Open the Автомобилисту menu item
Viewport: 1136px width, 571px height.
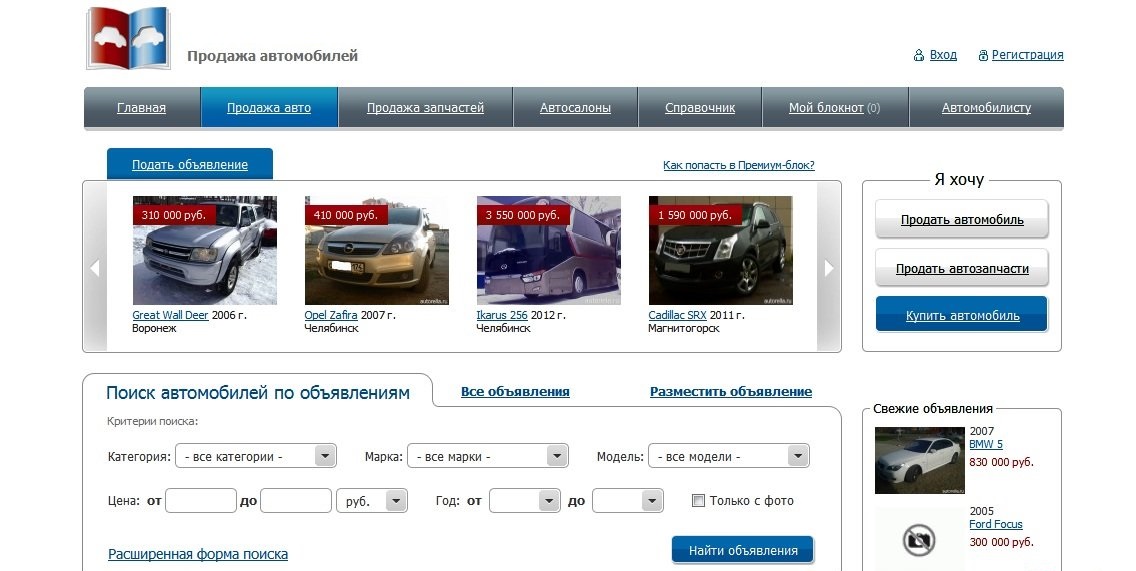click(986, 107)
